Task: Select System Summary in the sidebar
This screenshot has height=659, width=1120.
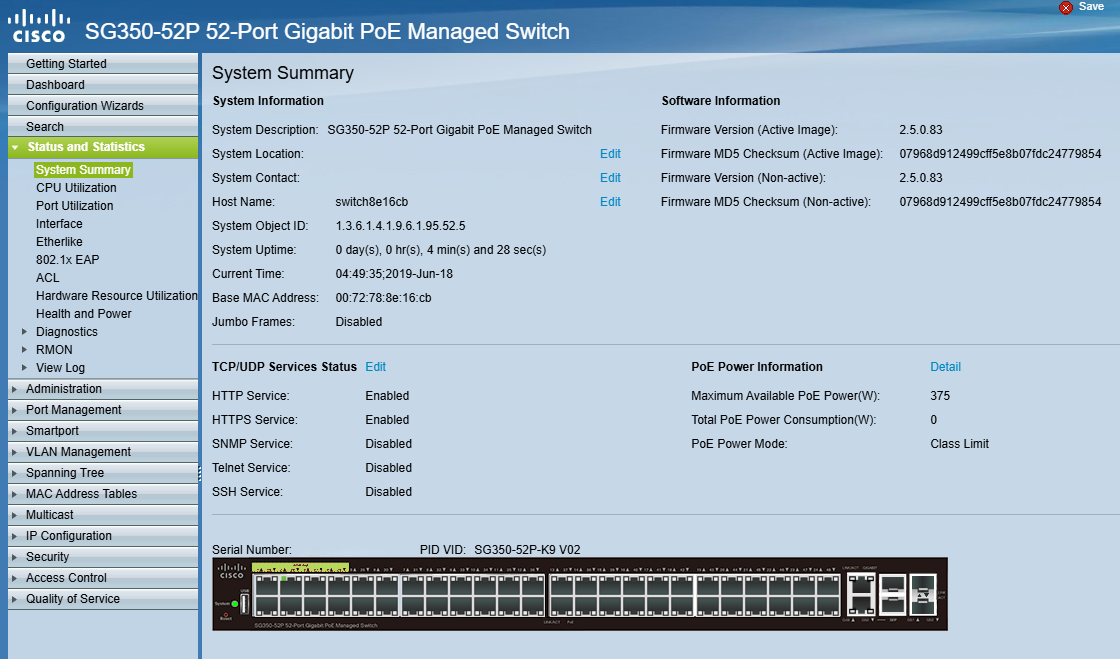Action: tap(83, 170)
